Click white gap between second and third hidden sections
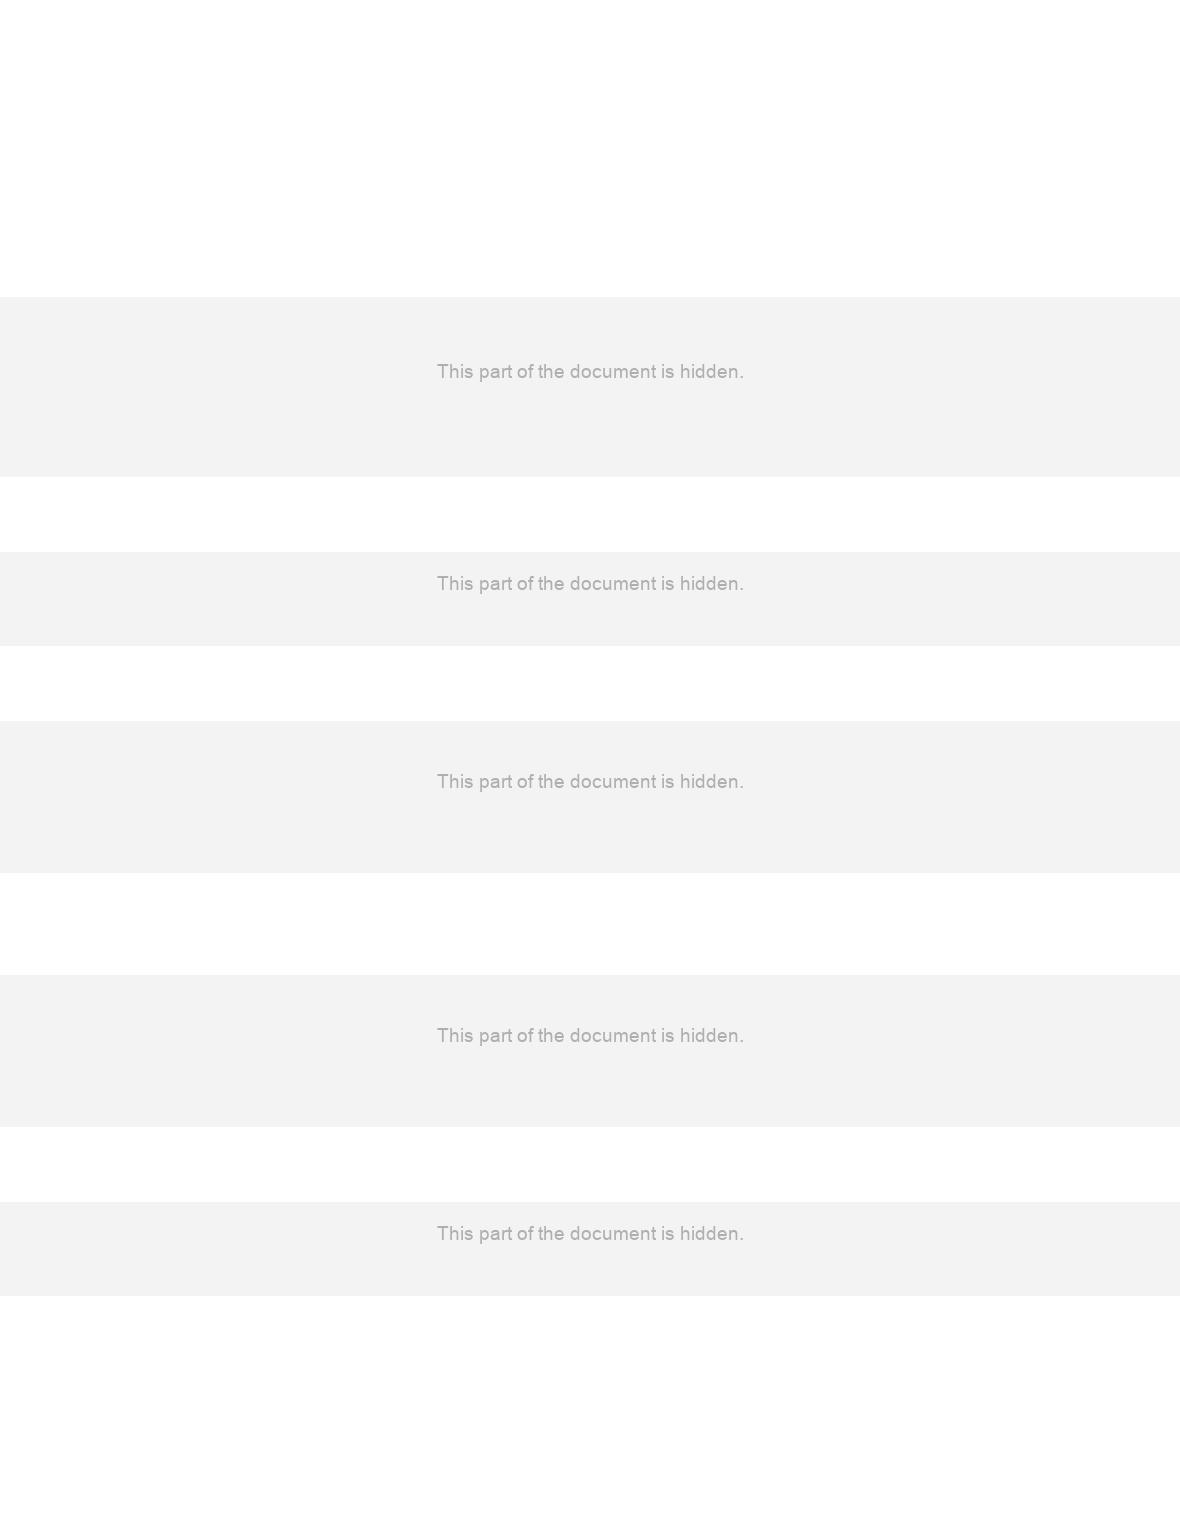Screen dimensions: 1180x1527 pyautogui.click(x=590, y=683)
